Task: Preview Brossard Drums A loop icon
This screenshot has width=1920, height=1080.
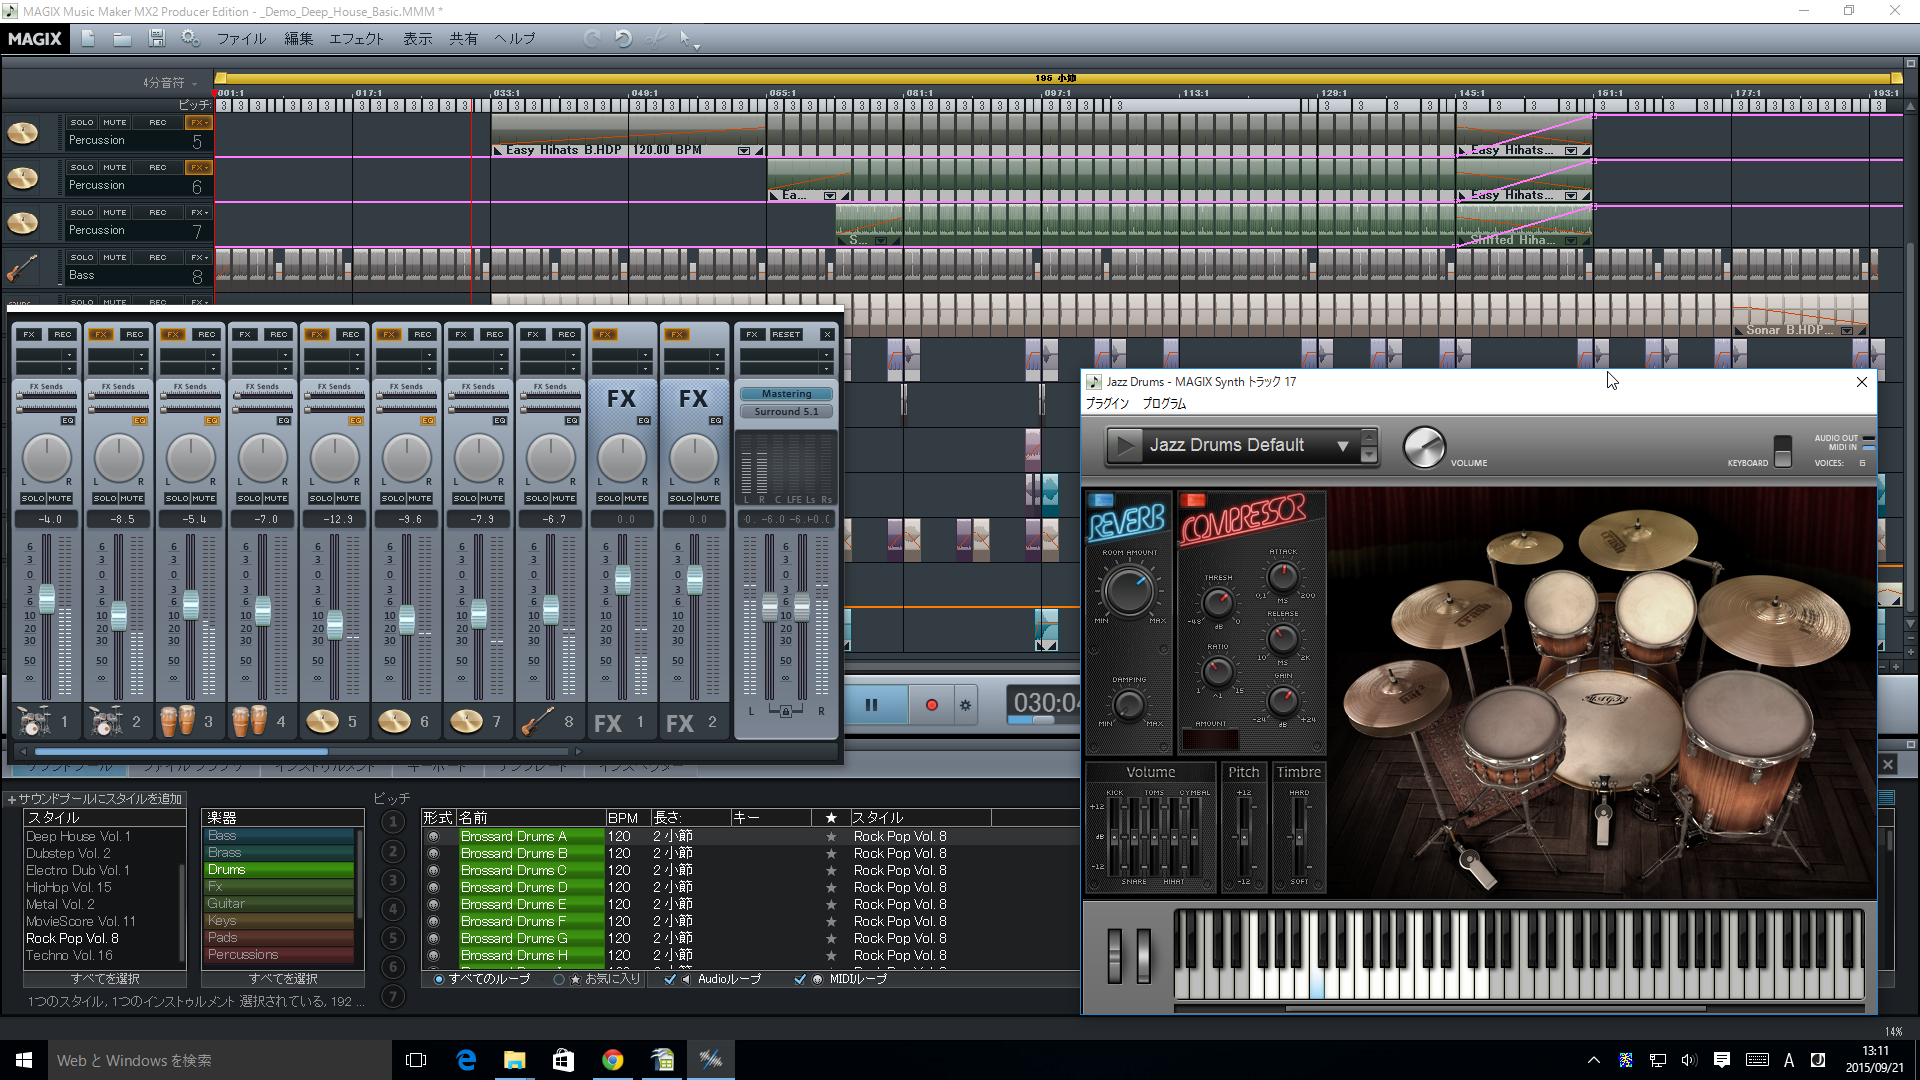Action: [433, 836]
